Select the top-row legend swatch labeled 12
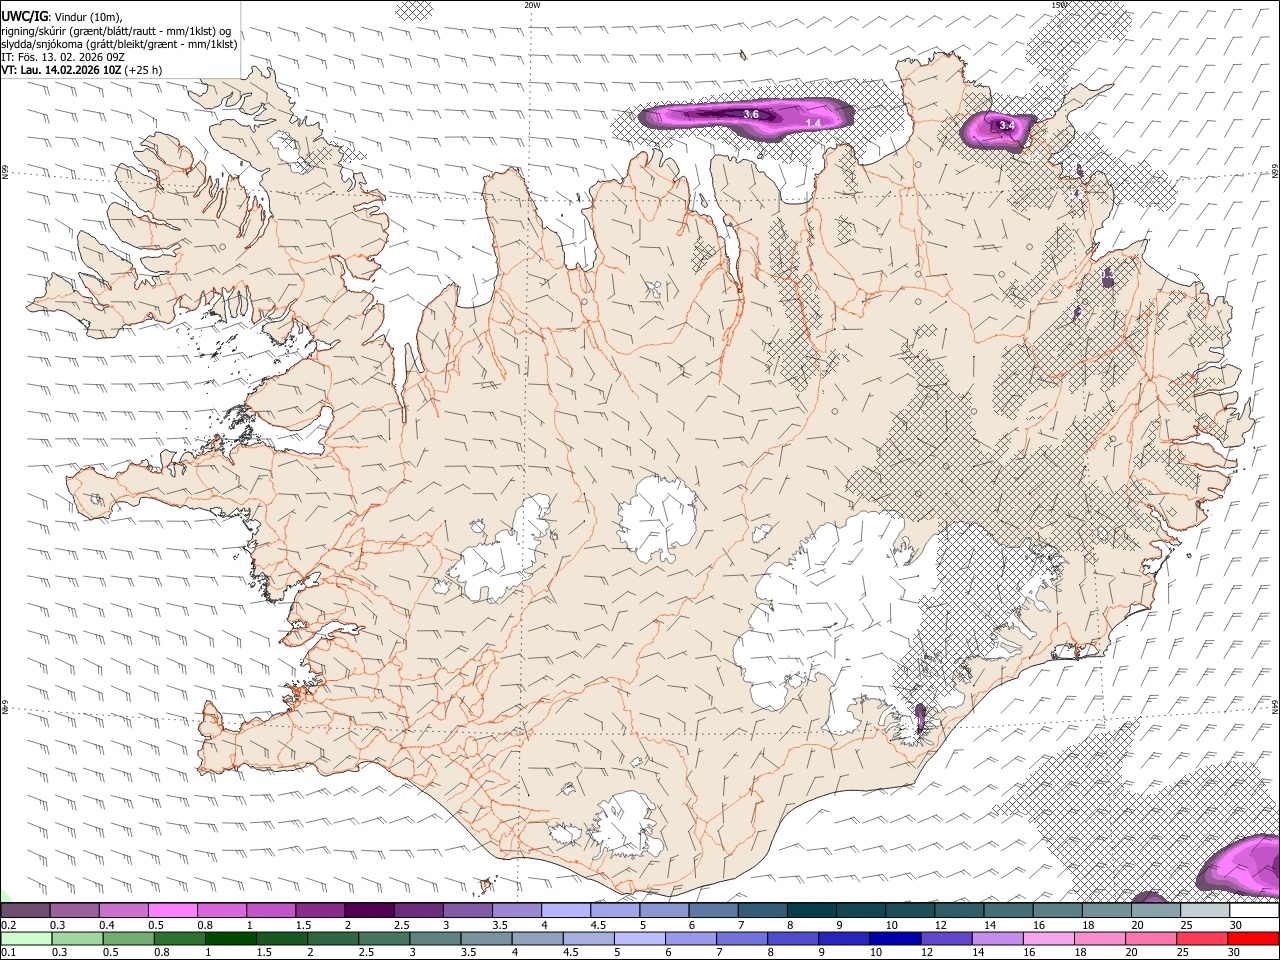The image size is (1280, 960). click(x=959, y=911)
